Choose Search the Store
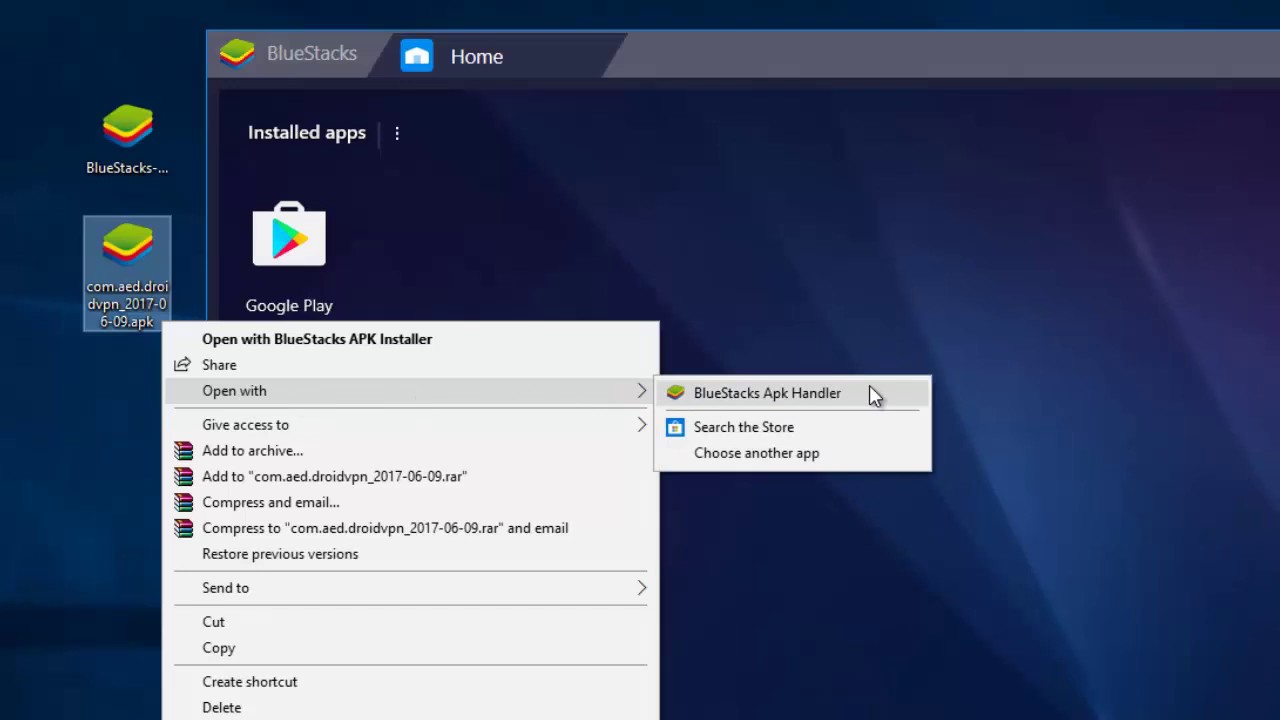Viewport: 1280px width, 720px height. point(792,427)
